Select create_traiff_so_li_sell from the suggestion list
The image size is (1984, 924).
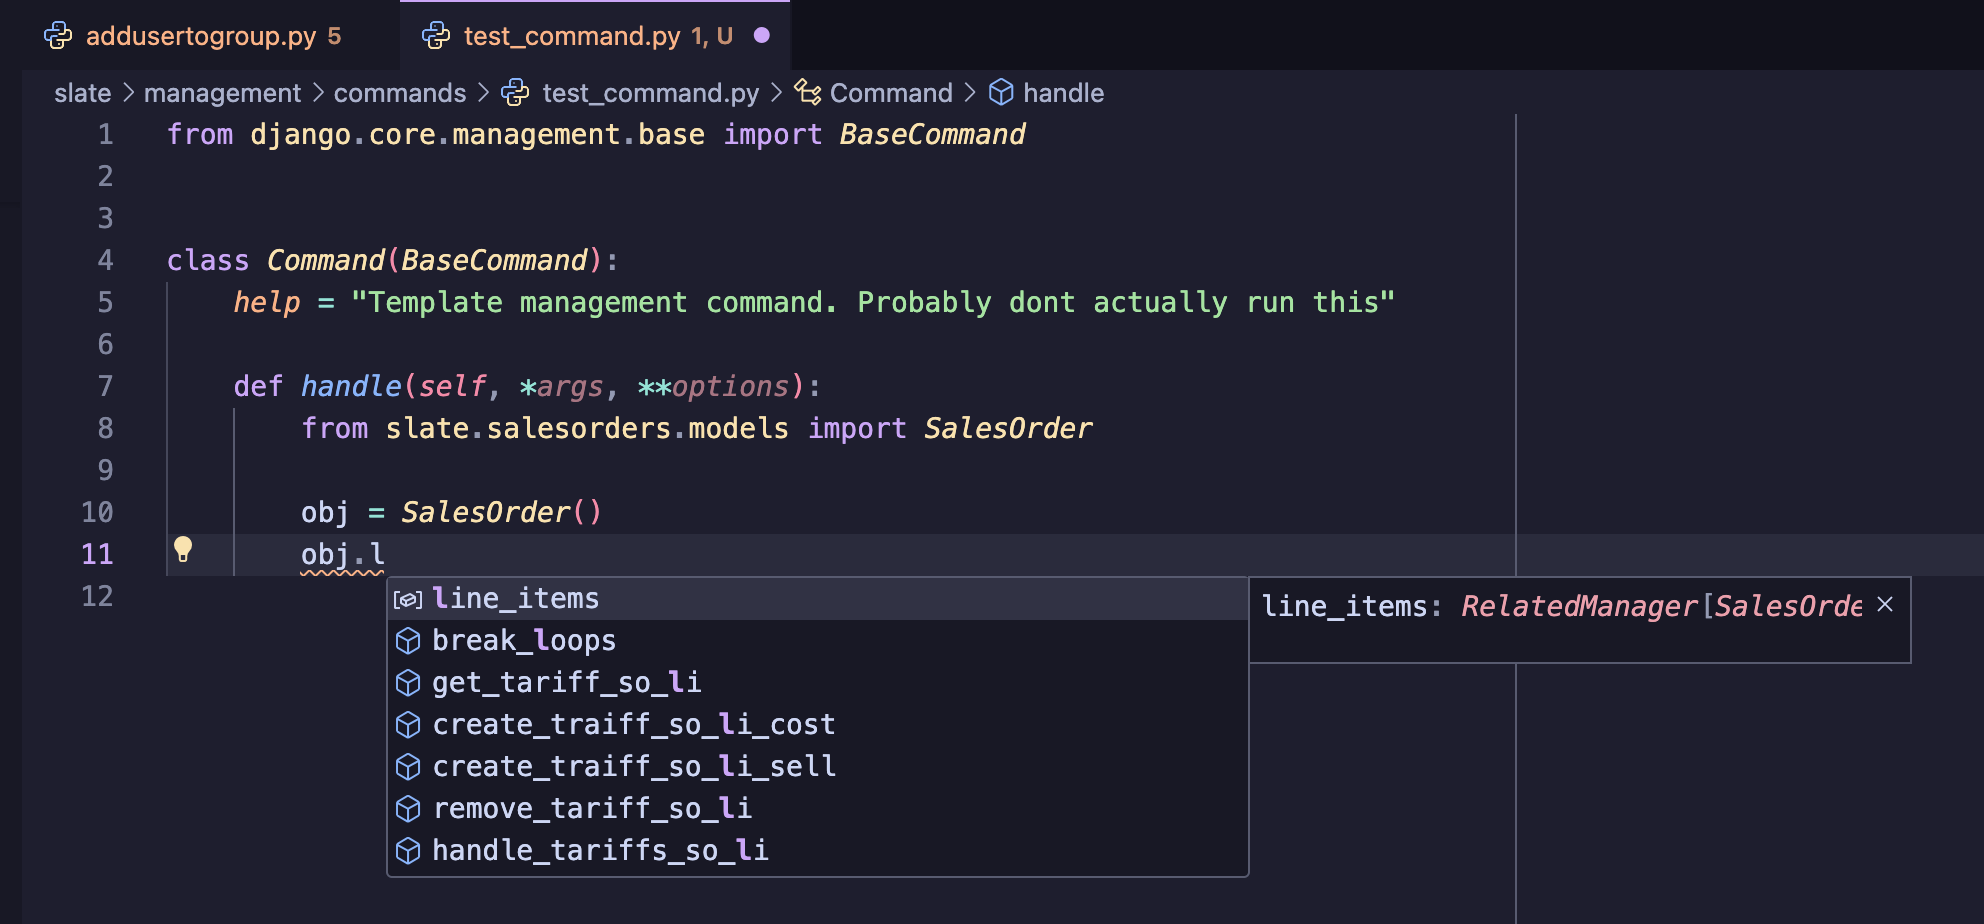[x=633, y=766]
